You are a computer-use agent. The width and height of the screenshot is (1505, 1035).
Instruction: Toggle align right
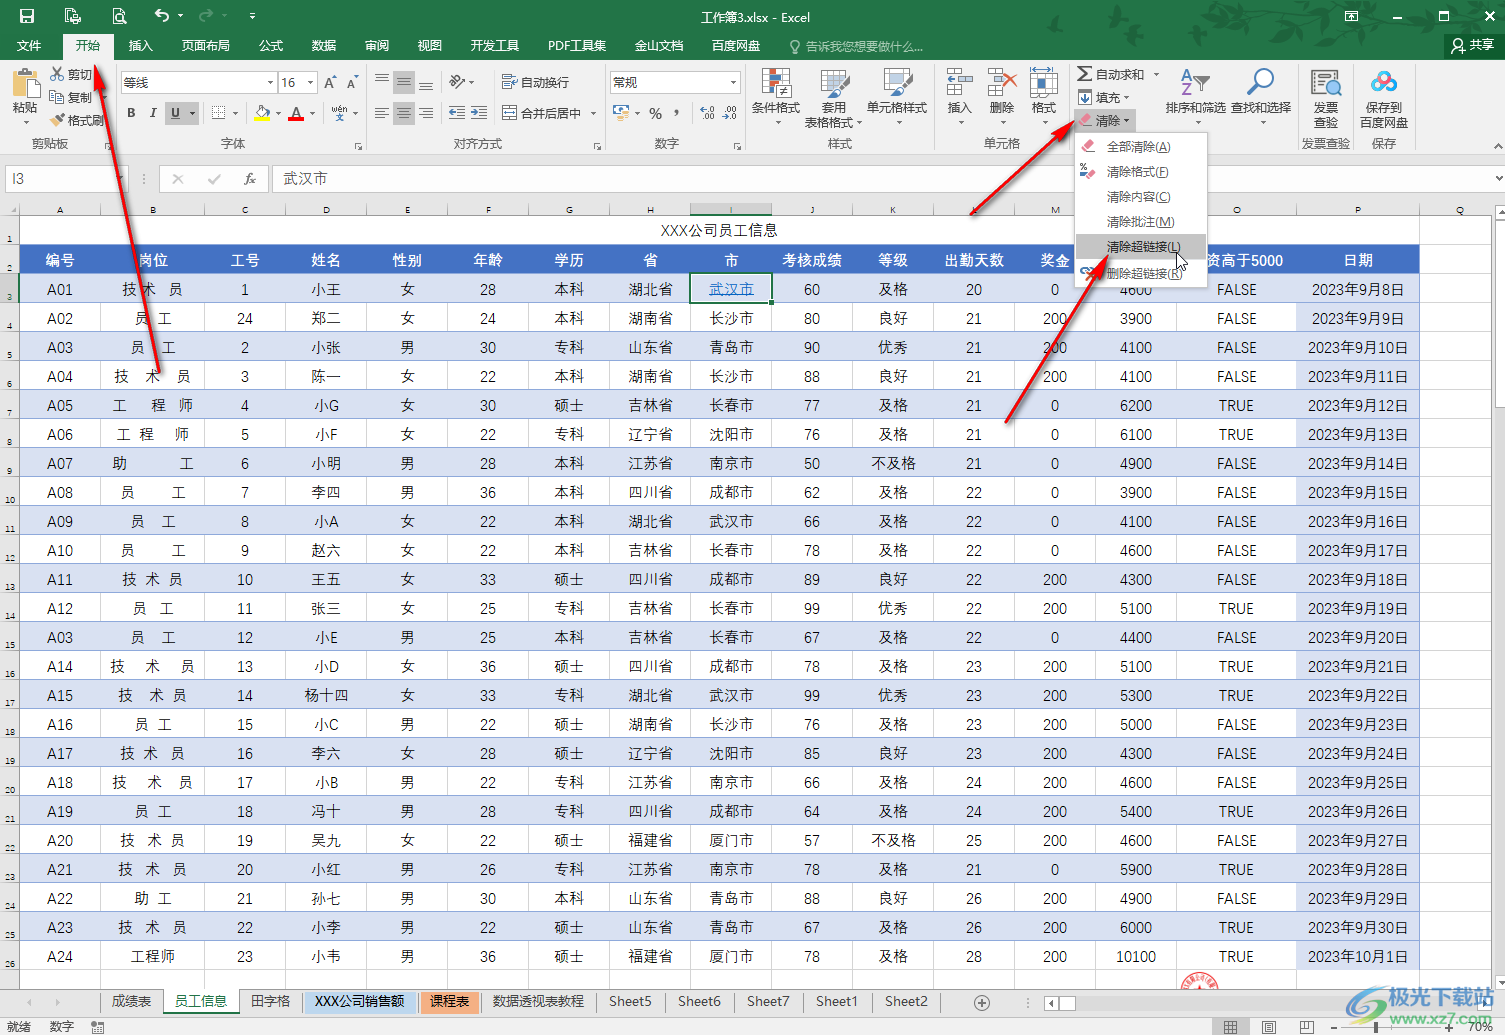pos(426,113)
